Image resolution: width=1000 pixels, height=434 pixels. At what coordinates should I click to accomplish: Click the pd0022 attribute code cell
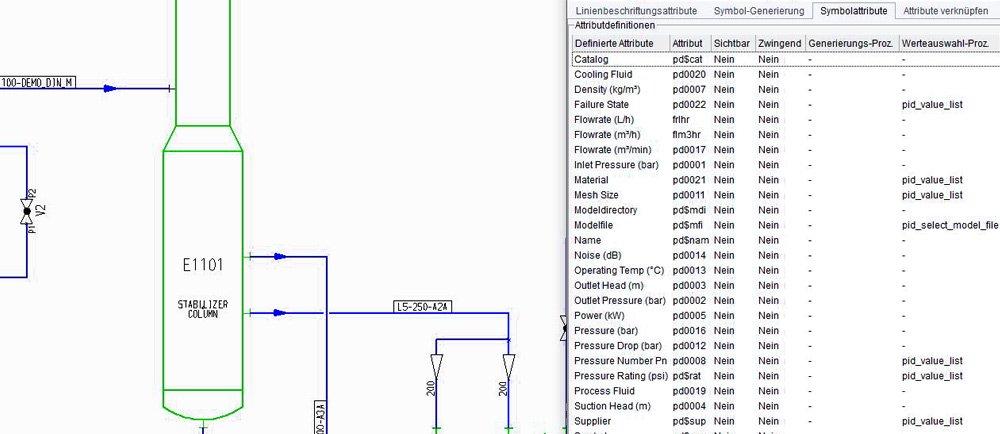(689, 105)
